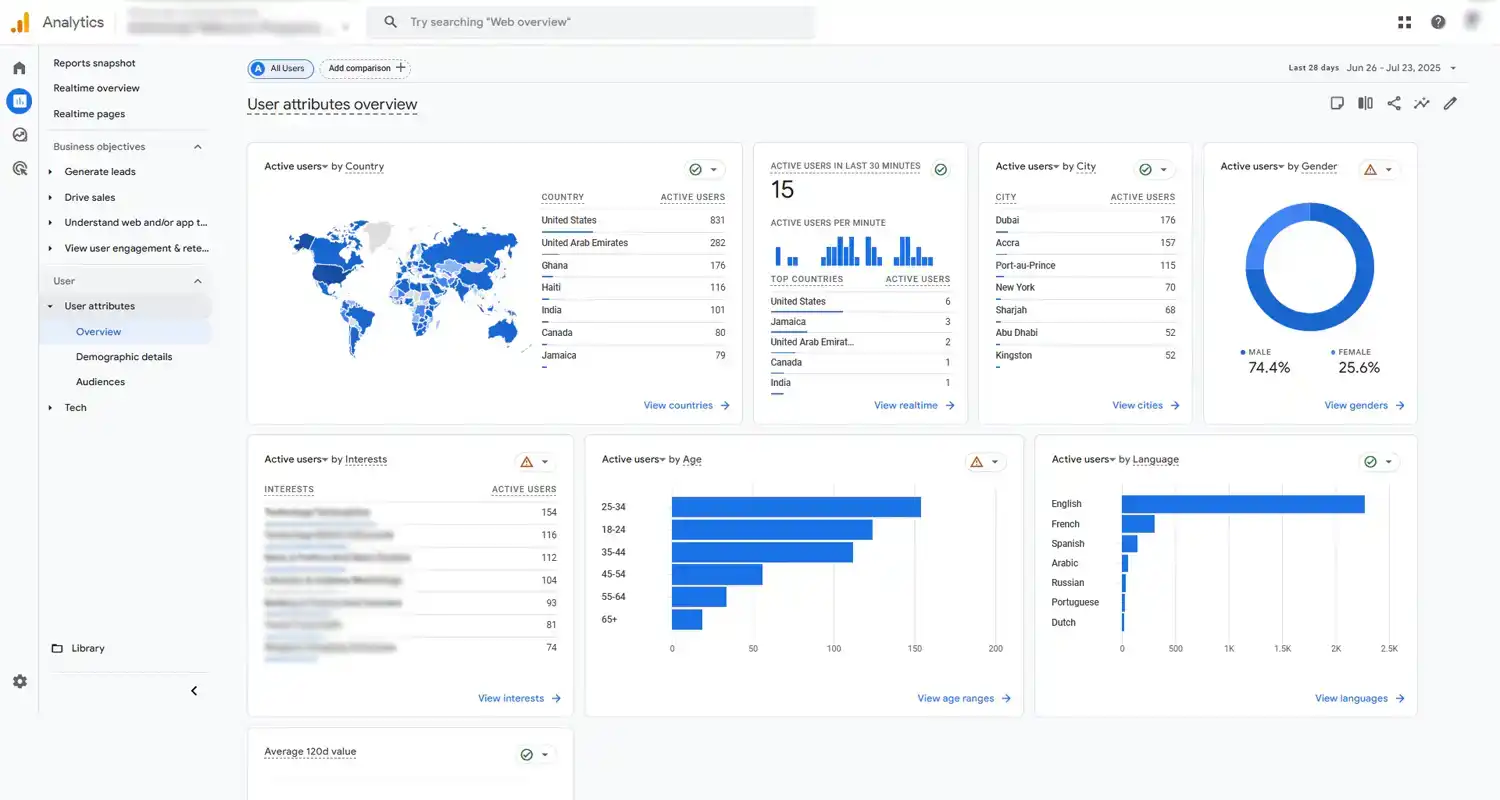Open the Home section in the navigation rail
The image size is (1500, 800).
[19, 67]
